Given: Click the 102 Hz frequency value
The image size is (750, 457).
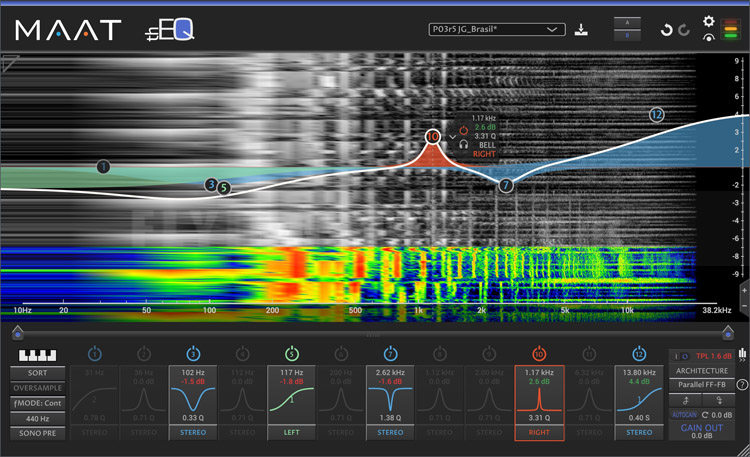Looking at the screenshot, I should [x=193, y=372].
